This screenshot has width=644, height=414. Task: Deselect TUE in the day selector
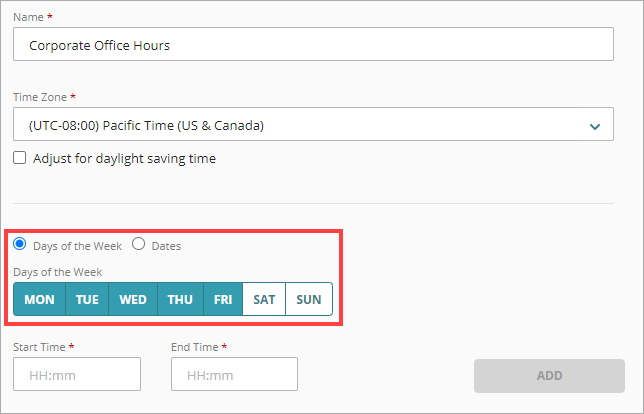(x=87, y=300)
